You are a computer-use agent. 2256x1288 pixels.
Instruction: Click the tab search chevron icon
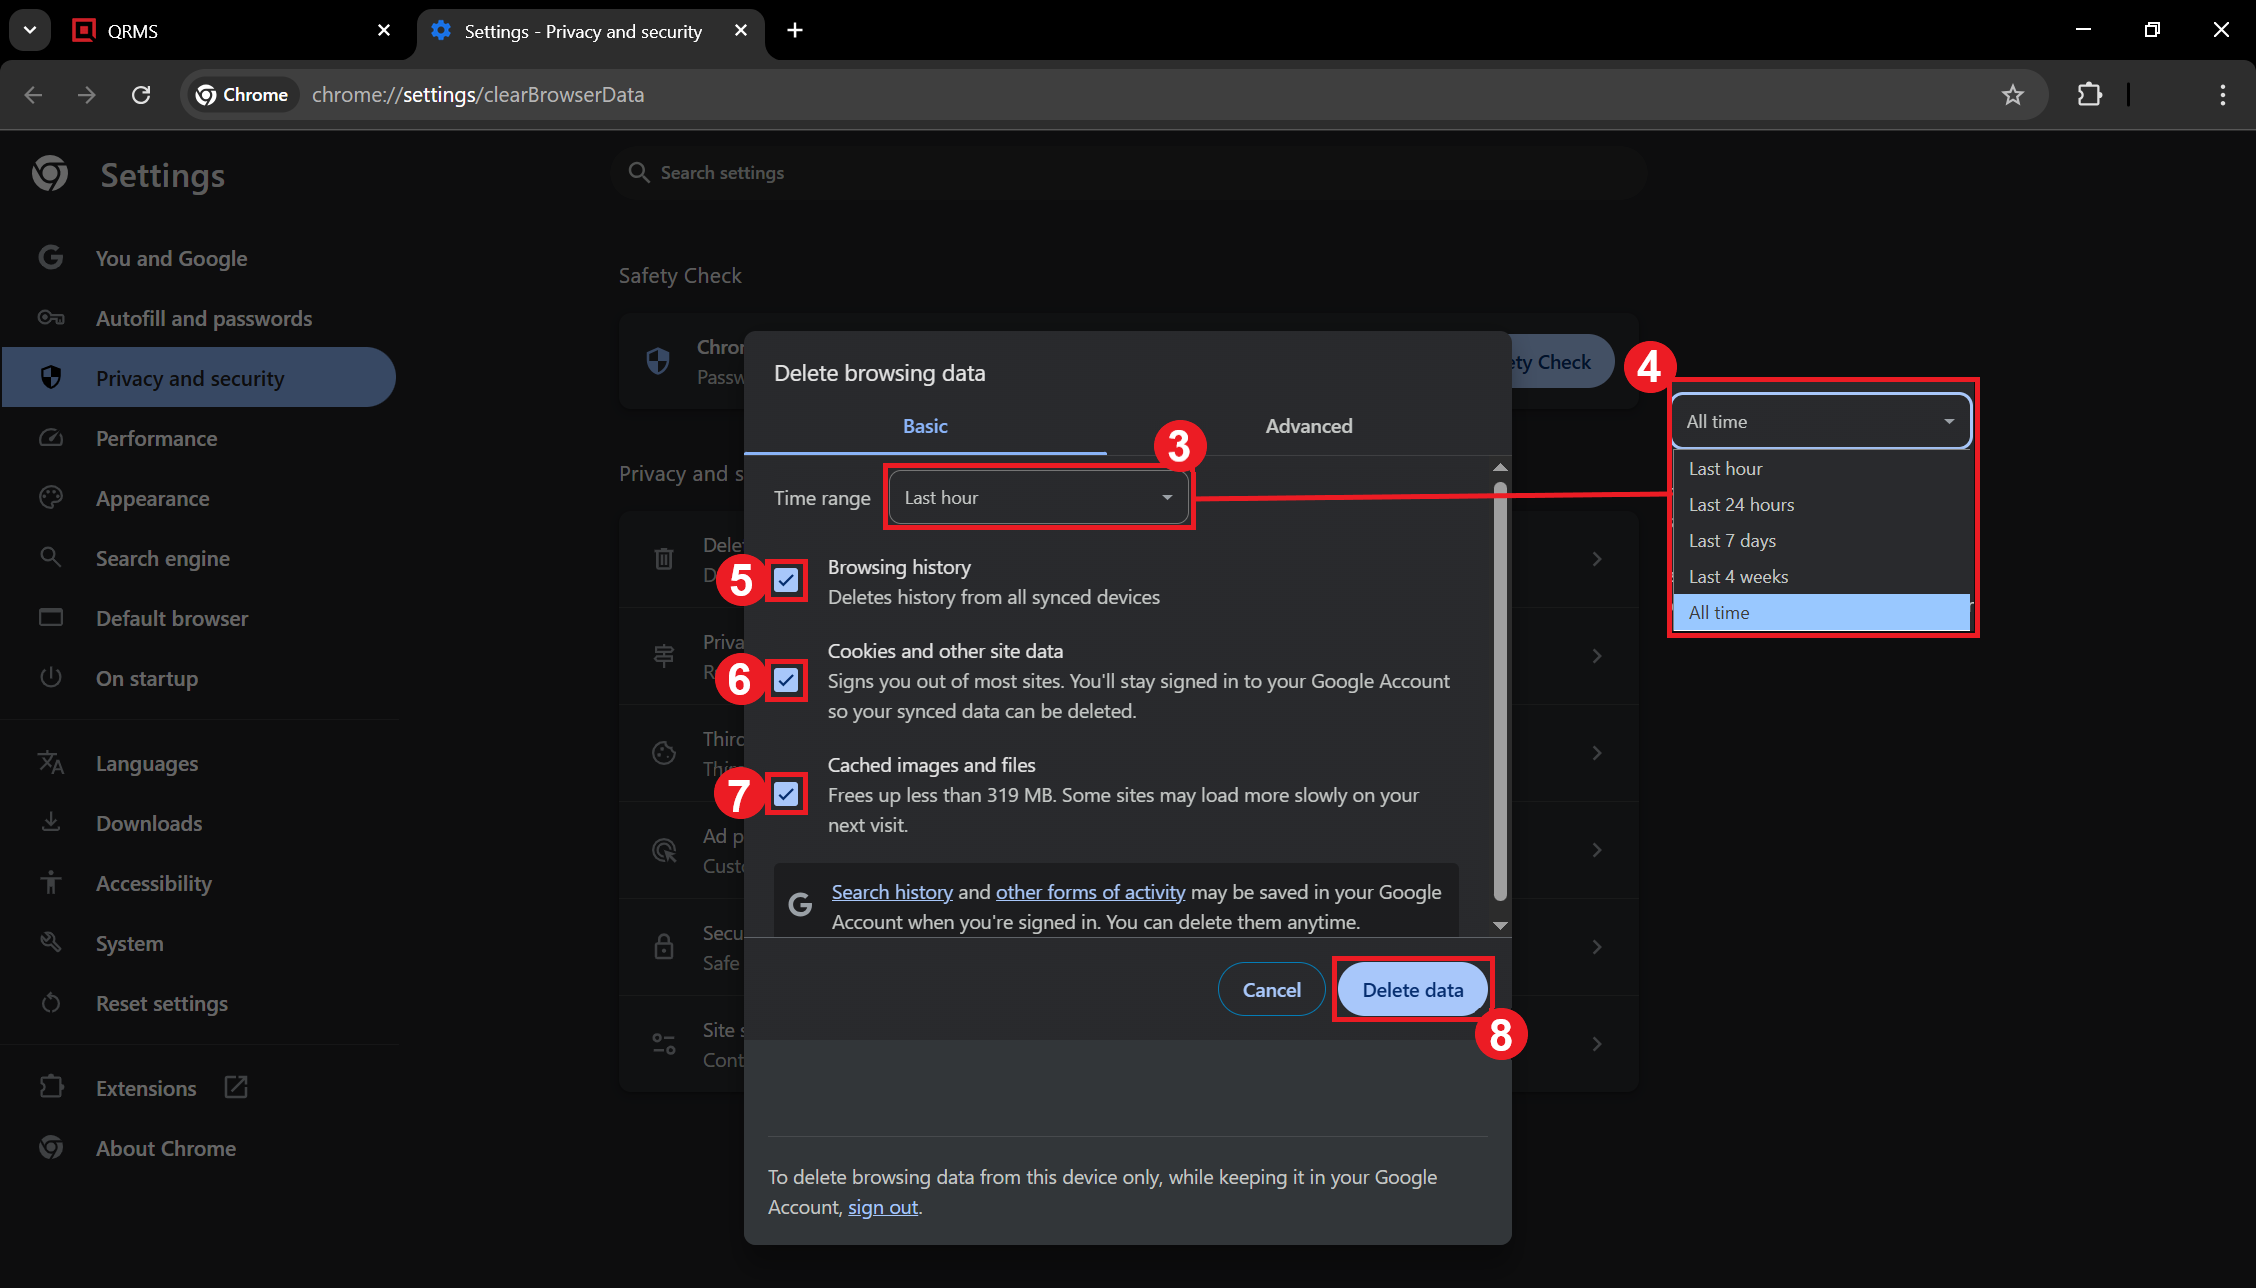pos(29,30)
